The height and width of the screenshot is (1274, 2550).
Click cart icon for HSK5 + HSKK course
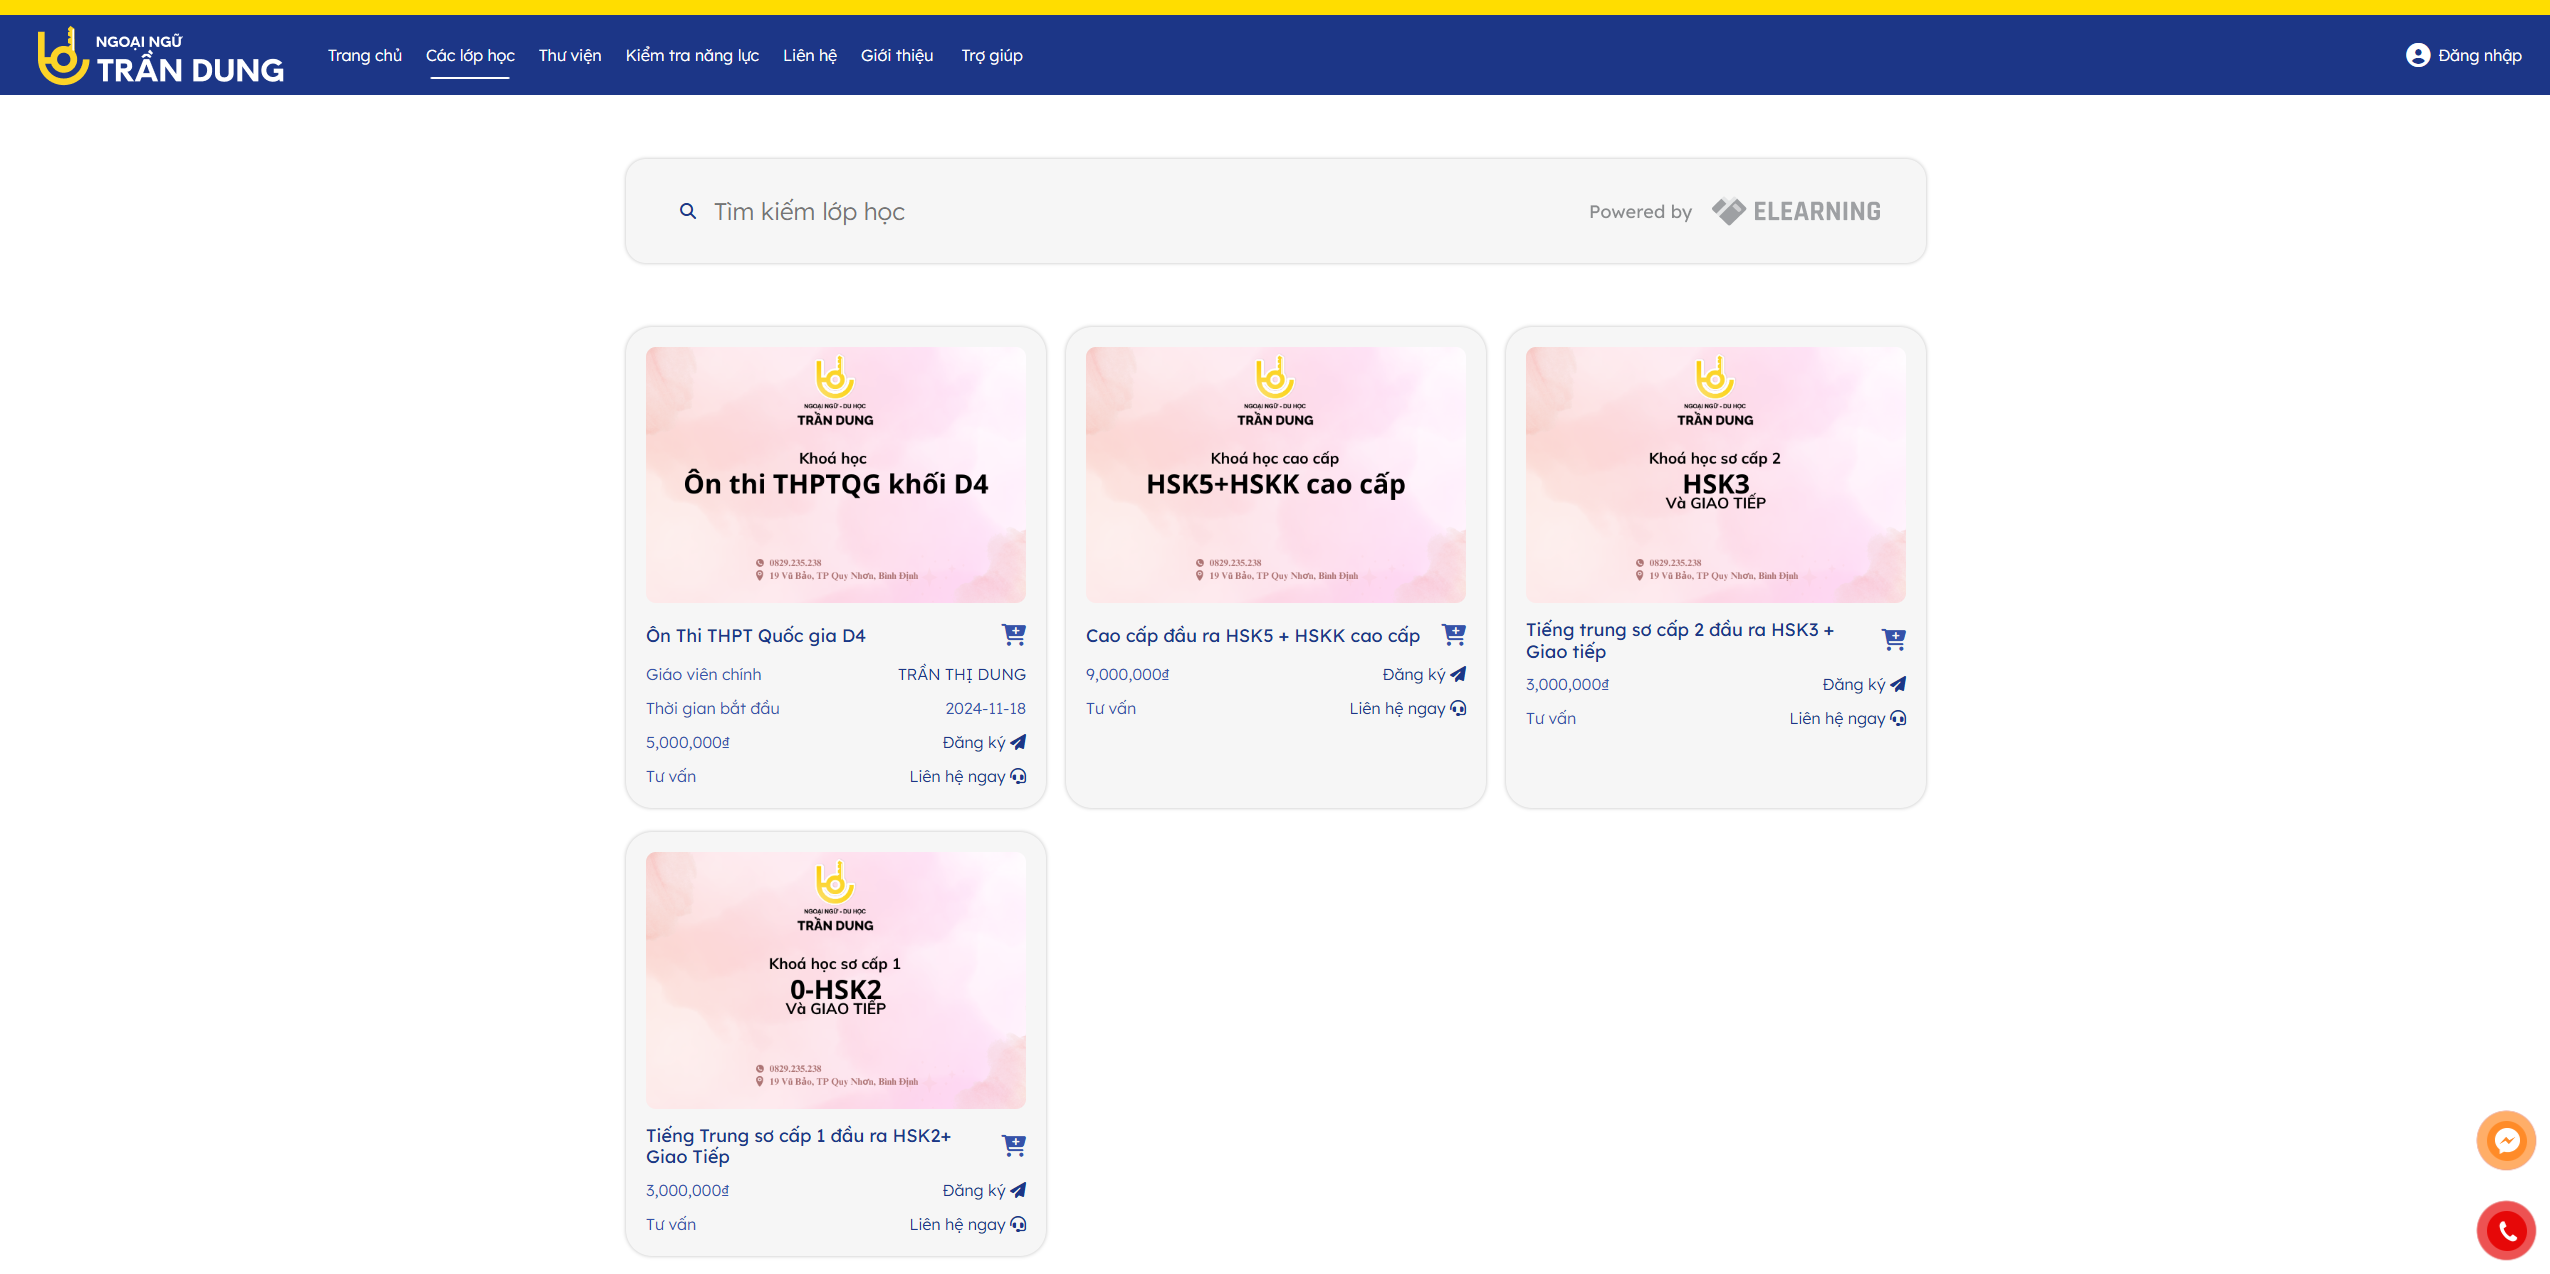(1453, 634)
